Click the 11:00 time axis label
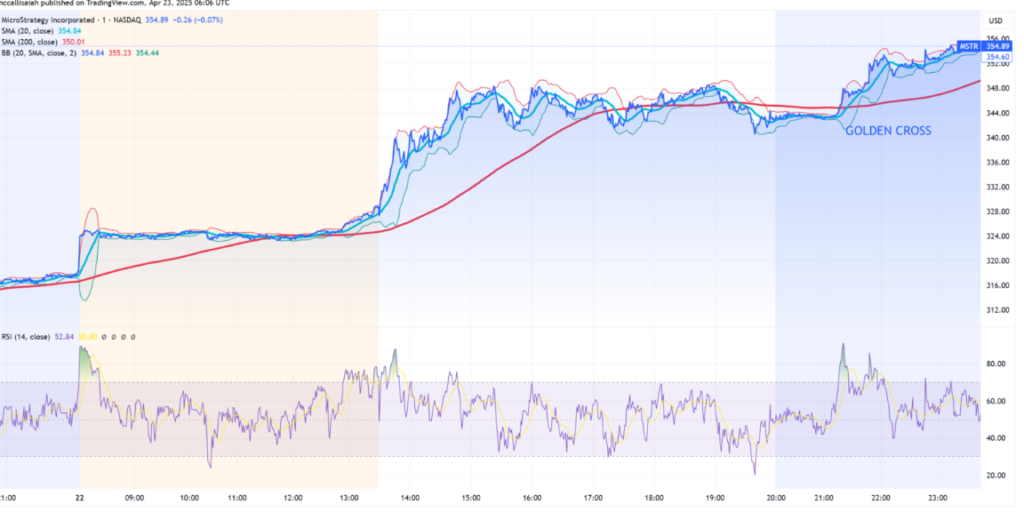This screenshot has height=512, width=1024. [x=237, y=498]
